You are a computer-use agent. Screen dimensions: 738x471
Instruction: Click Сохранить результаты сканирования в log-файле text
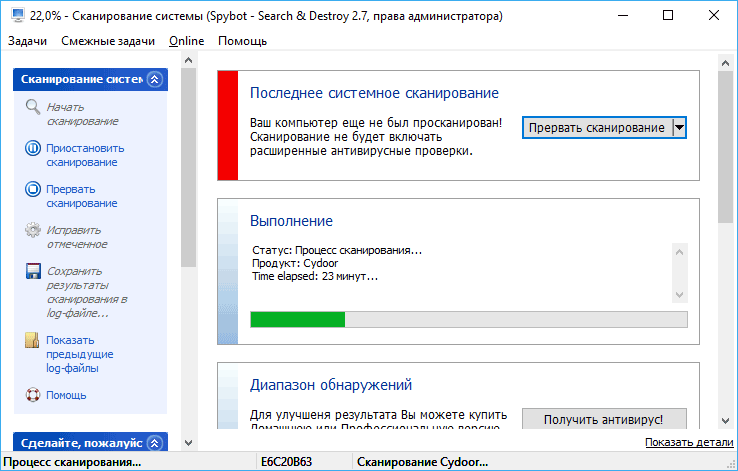tap(87, 292)
